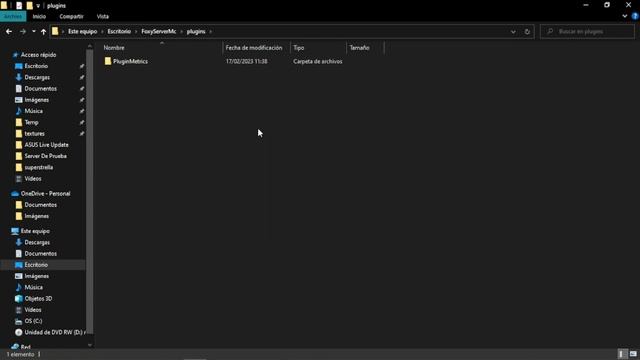Sort by the Tipo column header

coord(299,48)
